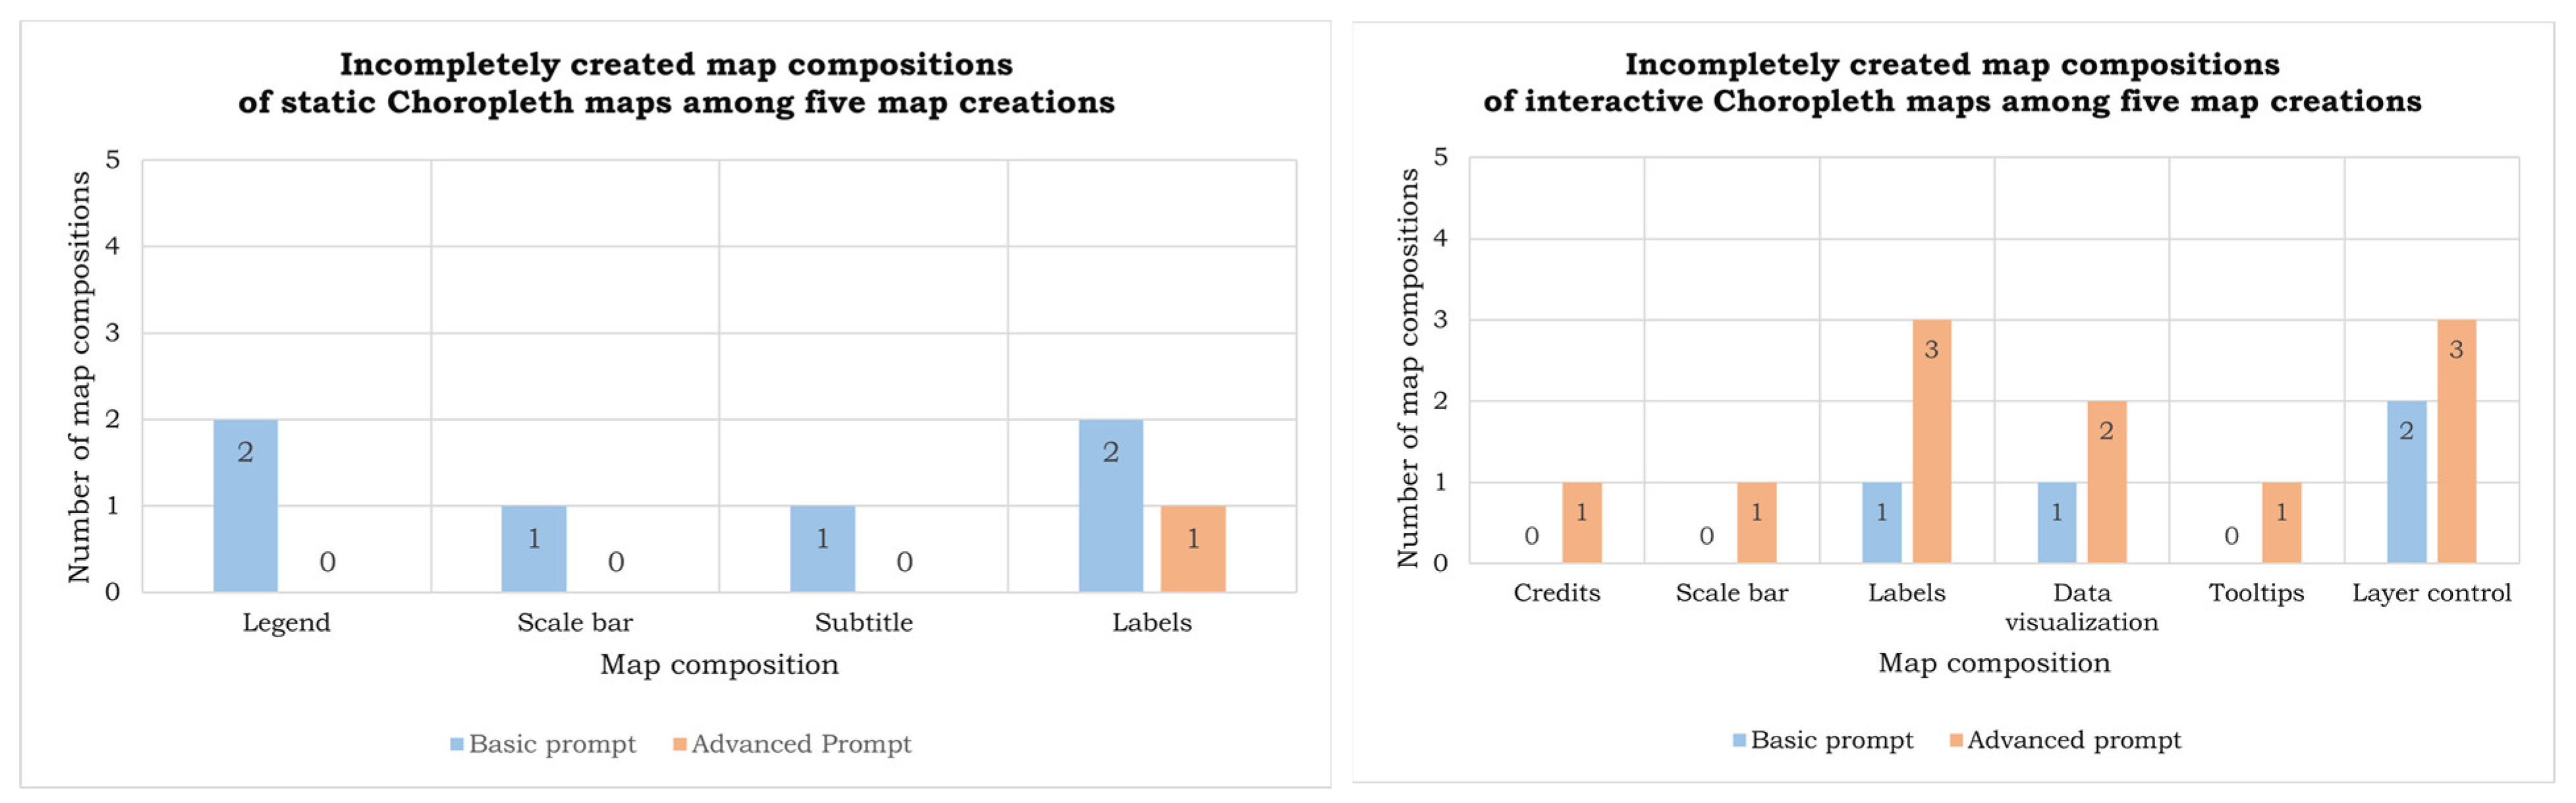Click the static Choropleth maps chart title

[x=676, y=83]
